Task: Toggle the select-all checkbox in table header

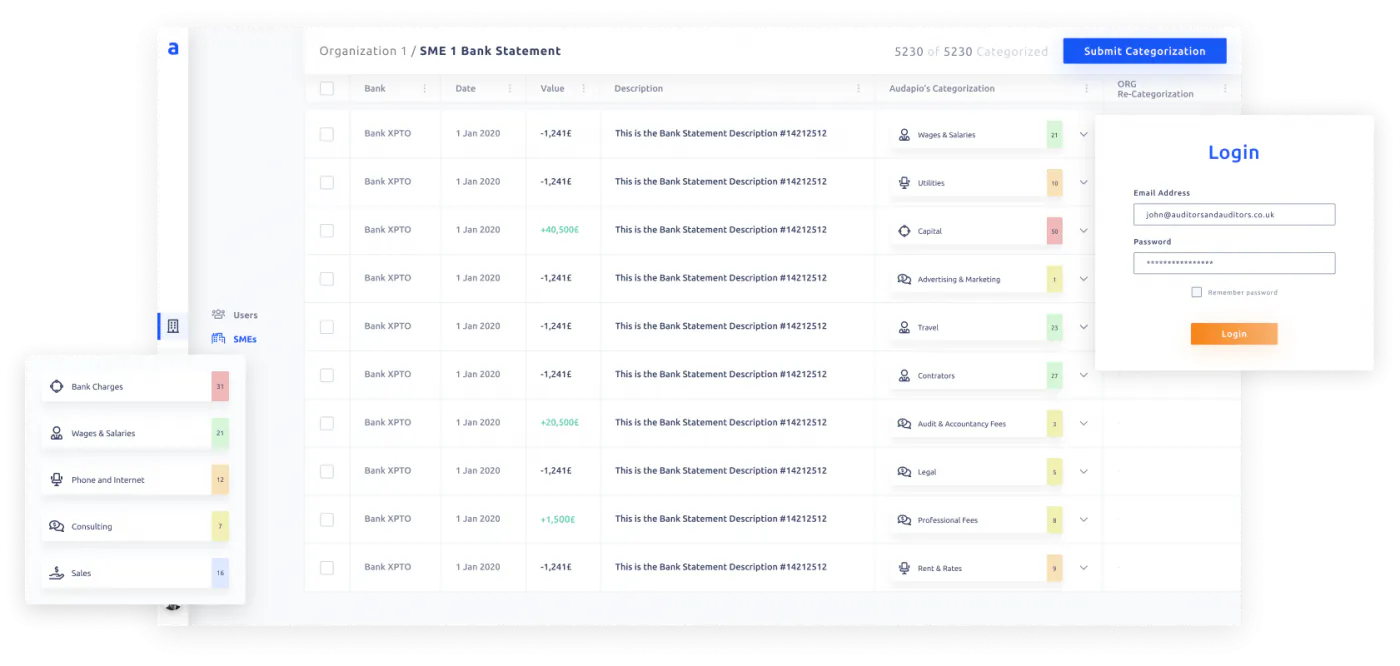Action: [327, 88]
